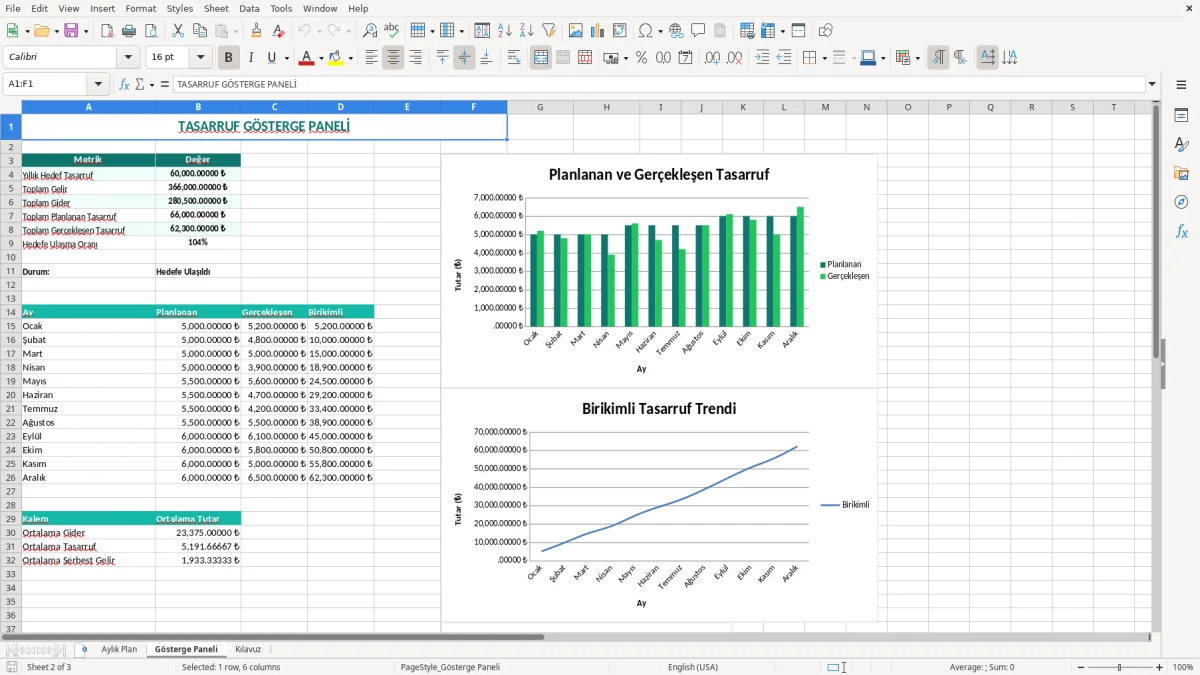The width and height of the screenshot is (1200, 675).
Task: Insert a comment with the speech bubble
Action: coord(698,31)
